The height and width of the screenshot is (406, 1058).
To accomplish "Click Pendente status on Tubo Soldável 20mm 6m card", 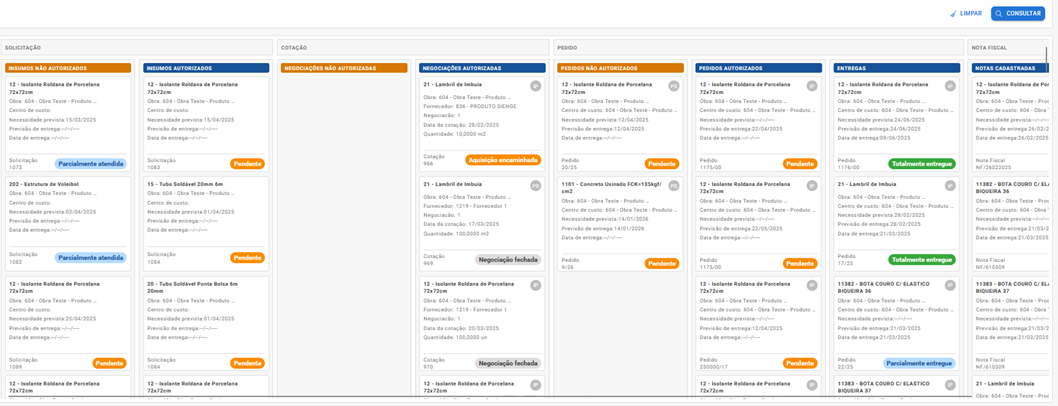I will click(x=248, y=258).
